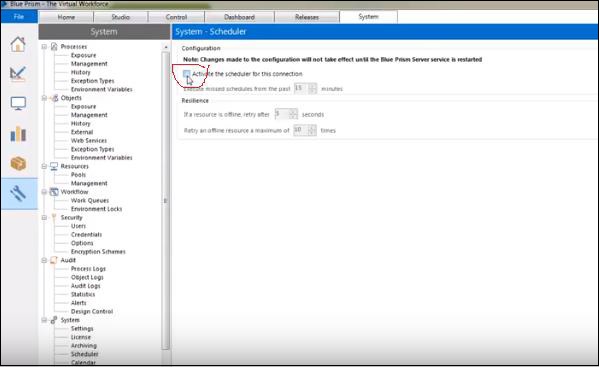Click the retry after seconds field
The width and height of the screenshot is (599, 367).
(x=282, y=114)
